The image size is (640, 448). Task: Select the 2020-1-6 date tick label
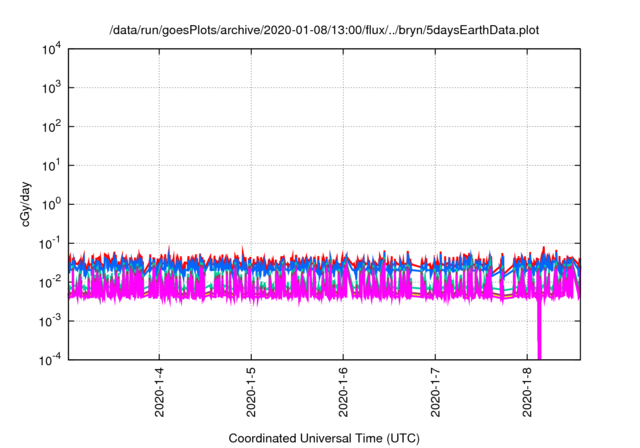[344, 391]
